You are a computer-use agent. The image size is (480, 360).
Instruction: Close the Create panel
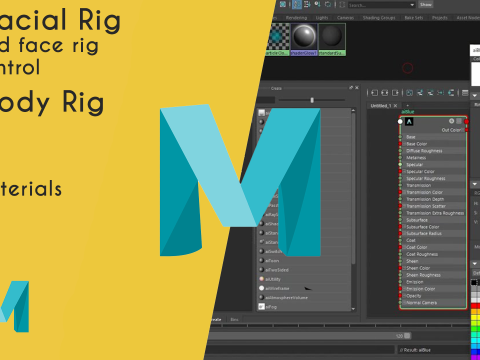pos(357,88)
